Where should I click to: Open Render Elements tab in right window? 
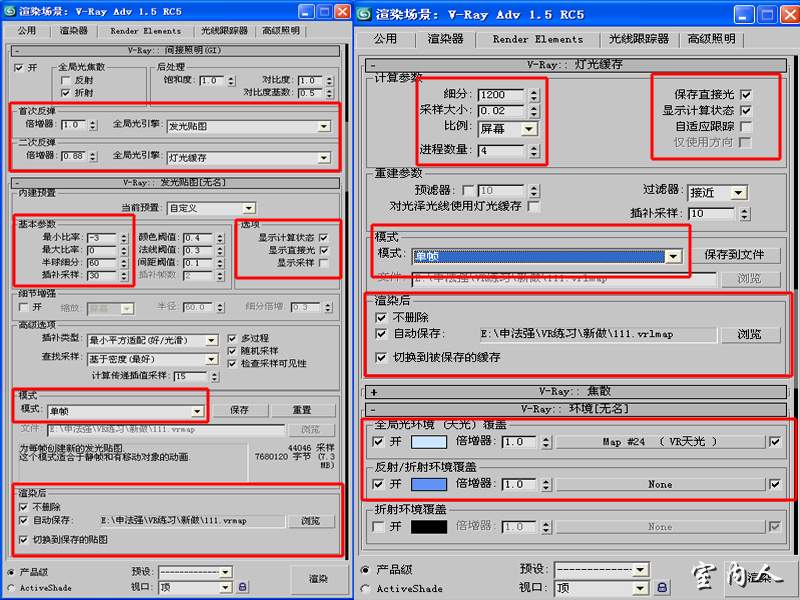click(537, 39)
